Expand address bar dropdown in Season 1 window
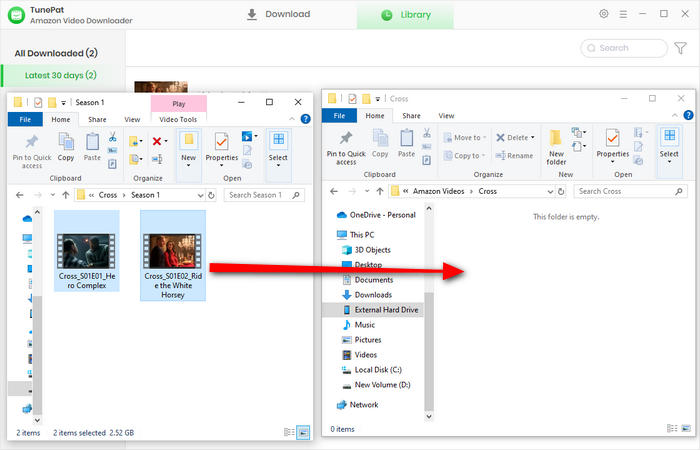 tap(200, 195)
